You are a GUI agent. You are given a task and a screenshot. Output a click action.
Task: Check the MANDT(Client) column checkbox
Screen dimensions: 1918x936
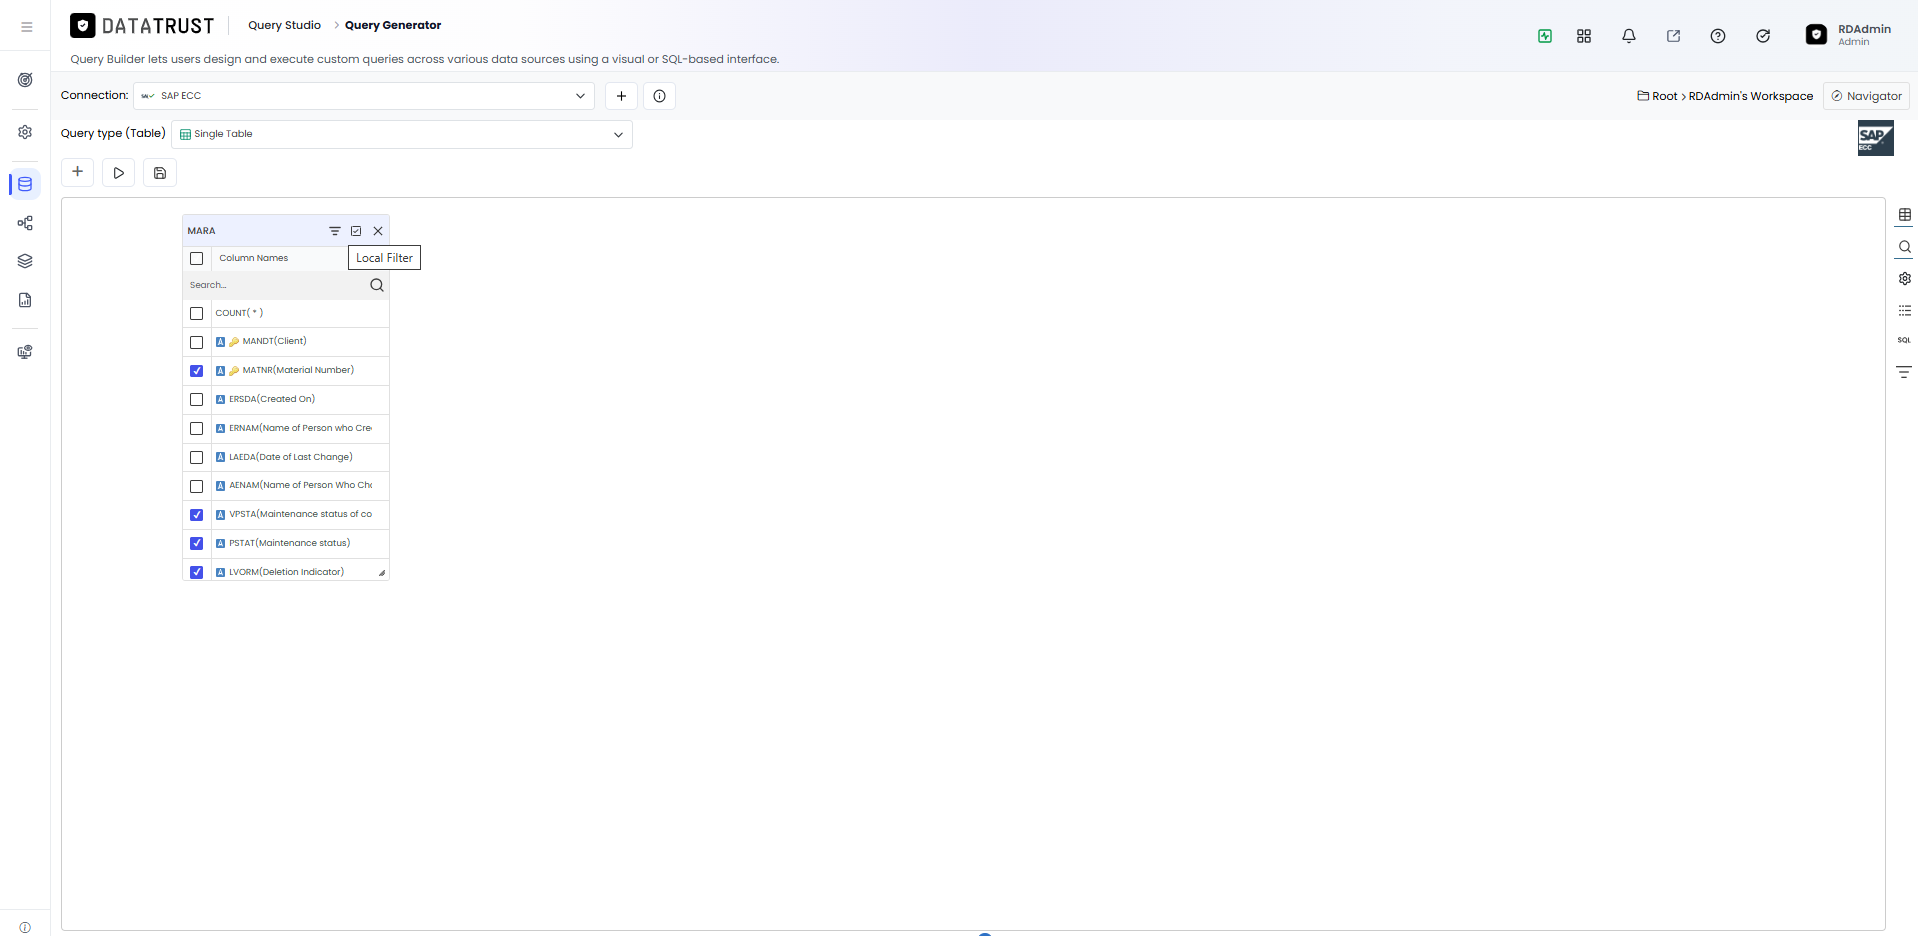pyautogui.click(x=197, y=342)
